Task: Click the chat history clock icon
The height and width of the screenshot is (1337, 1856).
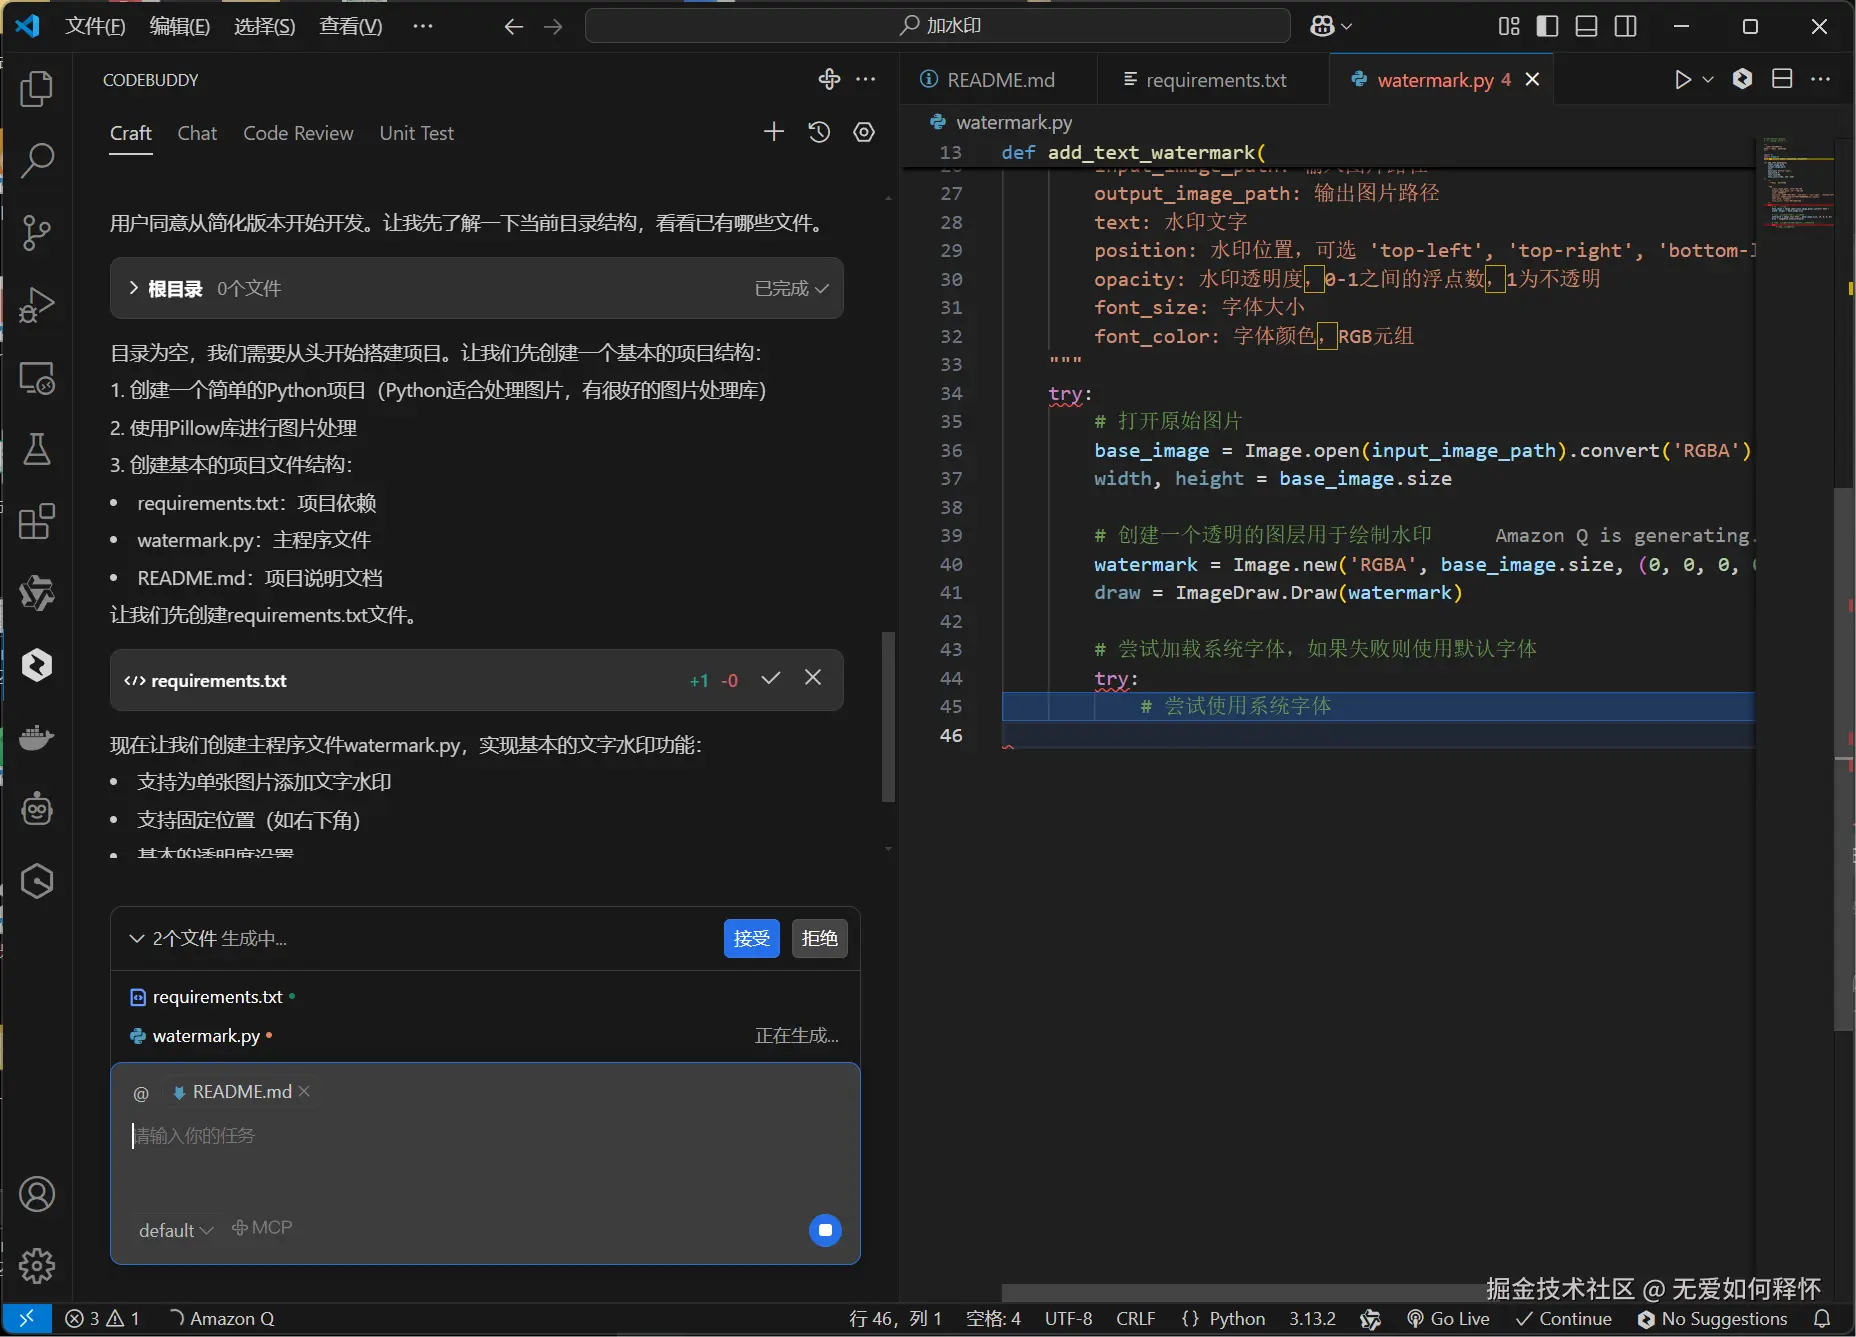Action: coord(819,132)
